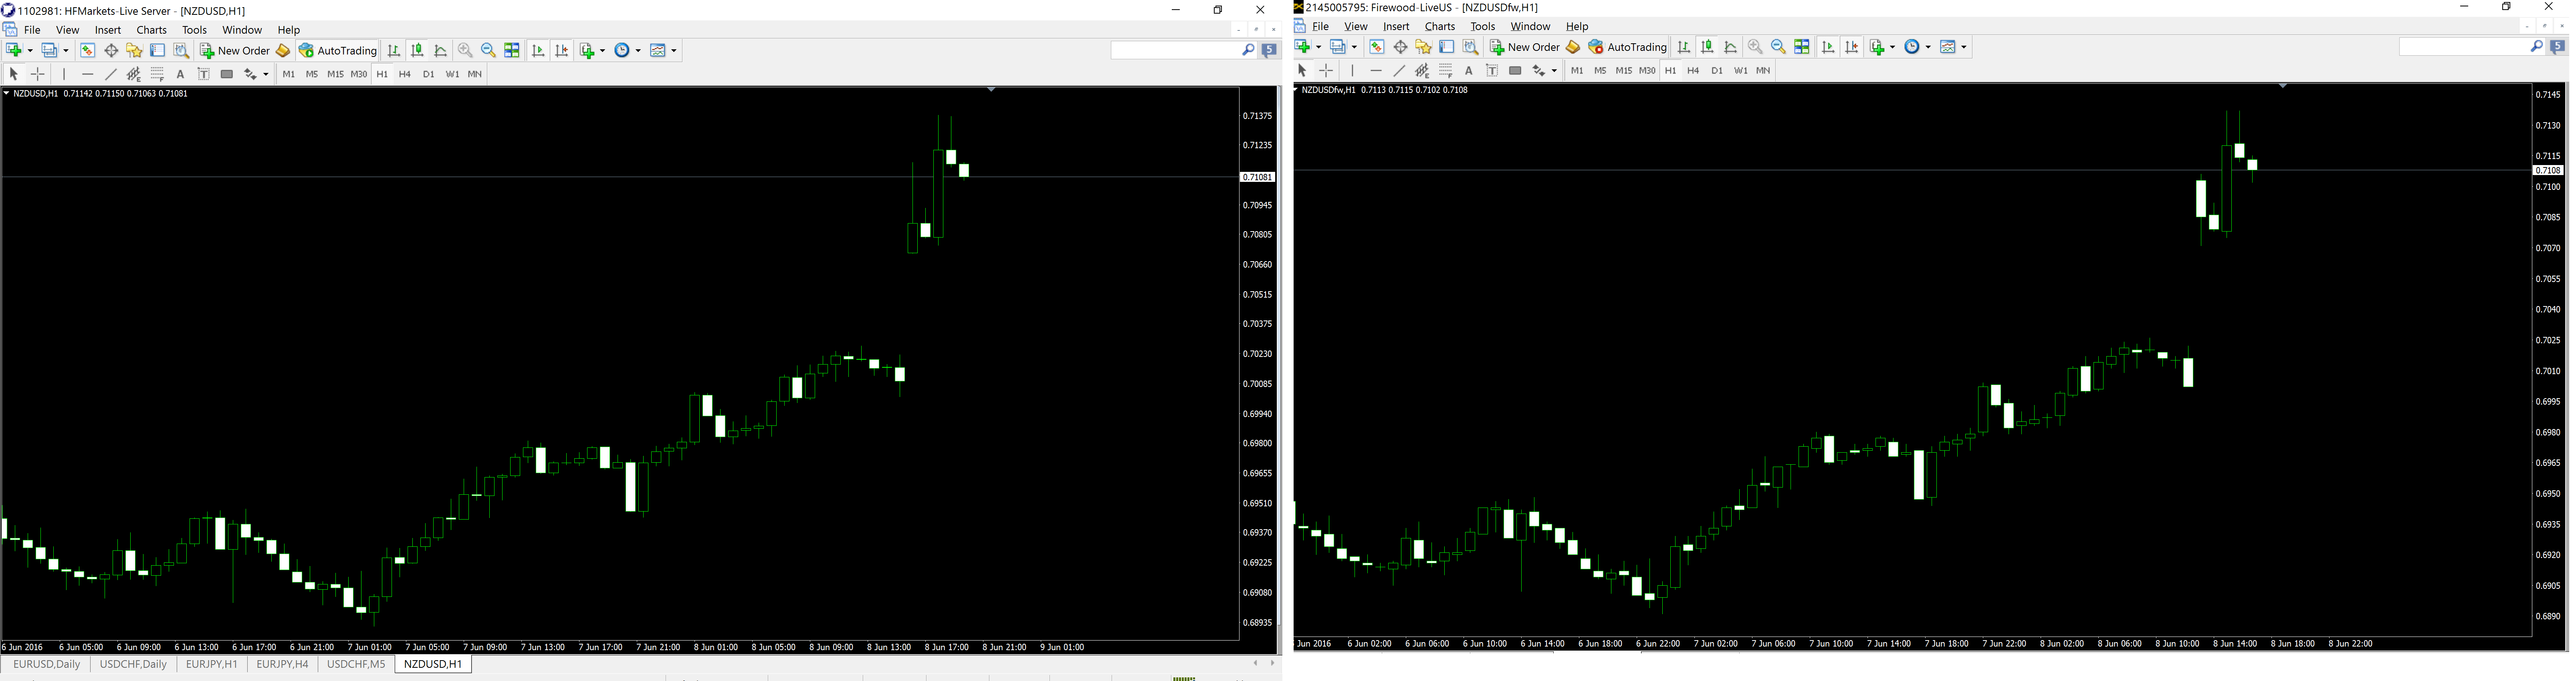Toggle Chart Shift in HFMarkets toolbar
Viewport: 2576px width, 681px height.
coord(562,50)
